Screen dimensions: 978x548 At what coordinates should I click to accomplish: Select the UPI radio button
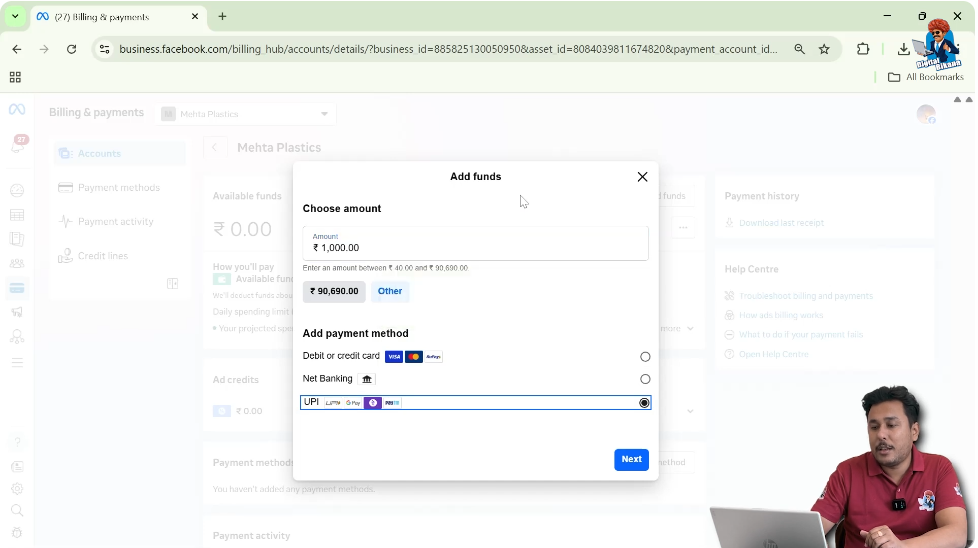[x=644, y=403]
